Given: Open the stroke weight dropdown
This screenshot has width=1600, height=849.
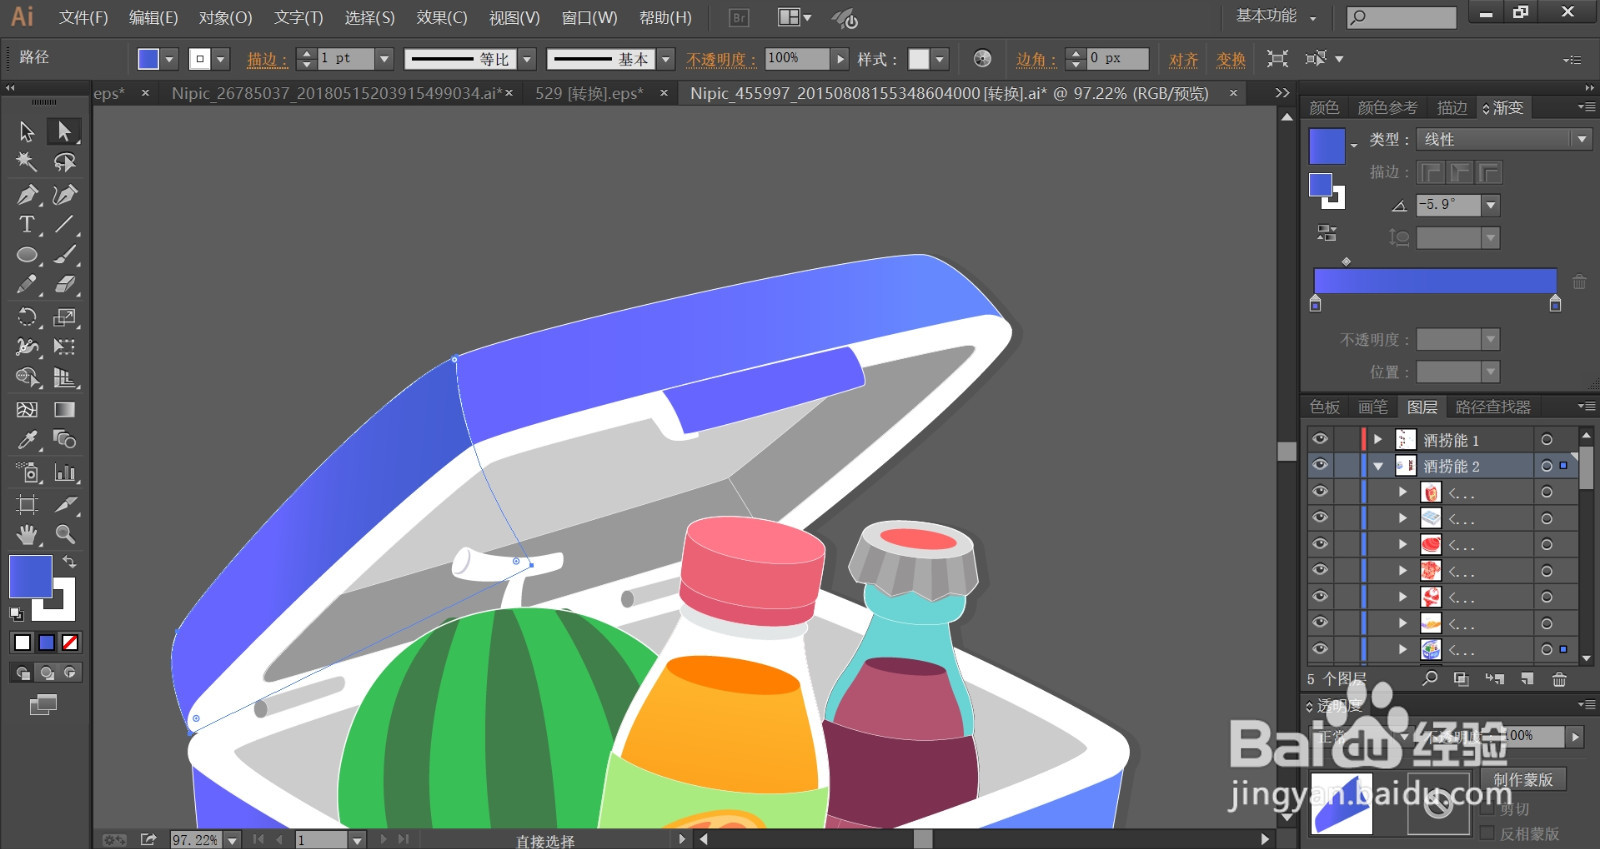Looking at the screenshot, I should (x=384, y=59).
